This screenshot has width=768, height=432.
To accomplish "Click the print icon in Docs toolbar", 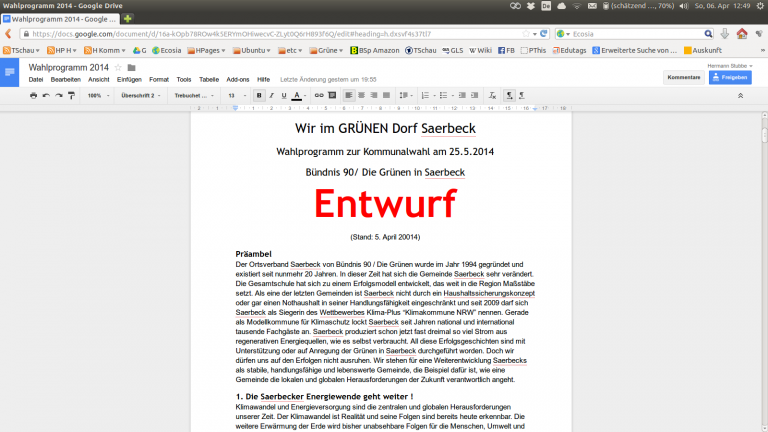I will coord(33,96).
